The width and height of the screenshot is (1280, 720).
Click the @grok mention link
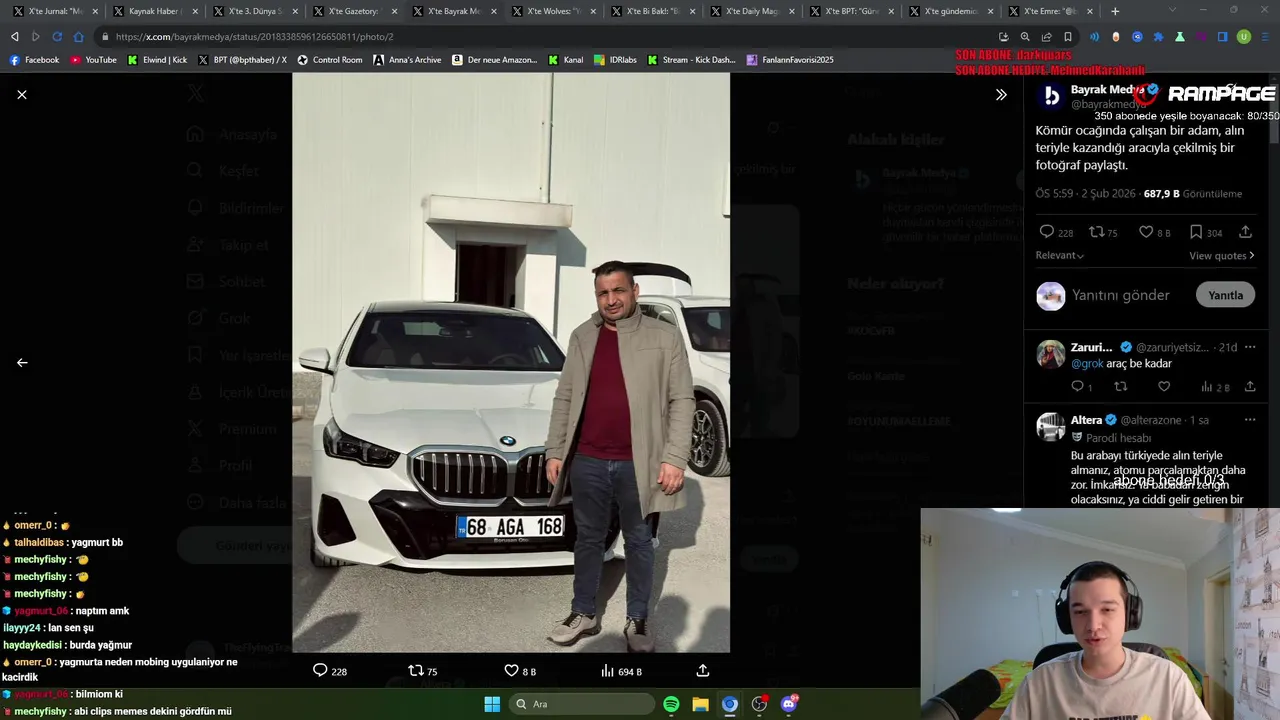coord(1087,364)
